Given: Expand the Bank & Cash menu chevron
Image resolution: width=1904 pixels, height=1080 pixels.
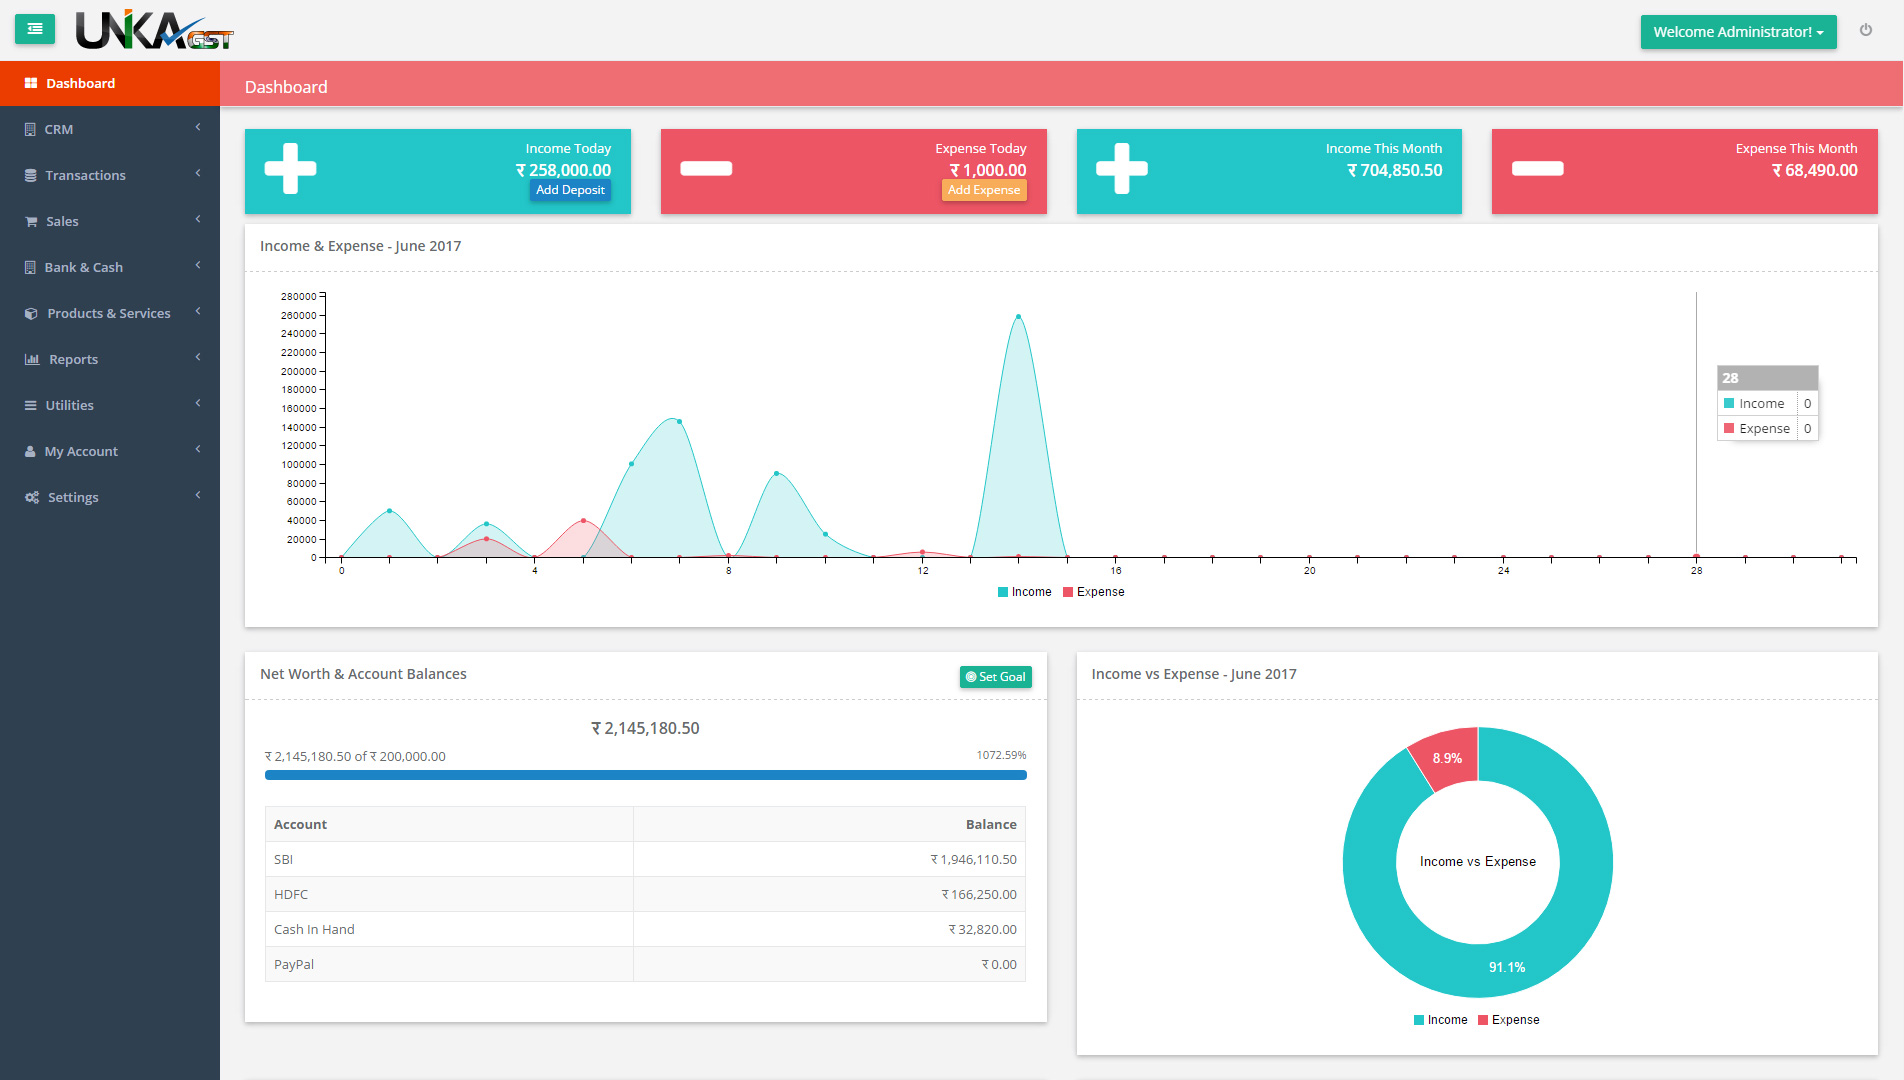Looking at the screenshot, I should pos(198,266).
